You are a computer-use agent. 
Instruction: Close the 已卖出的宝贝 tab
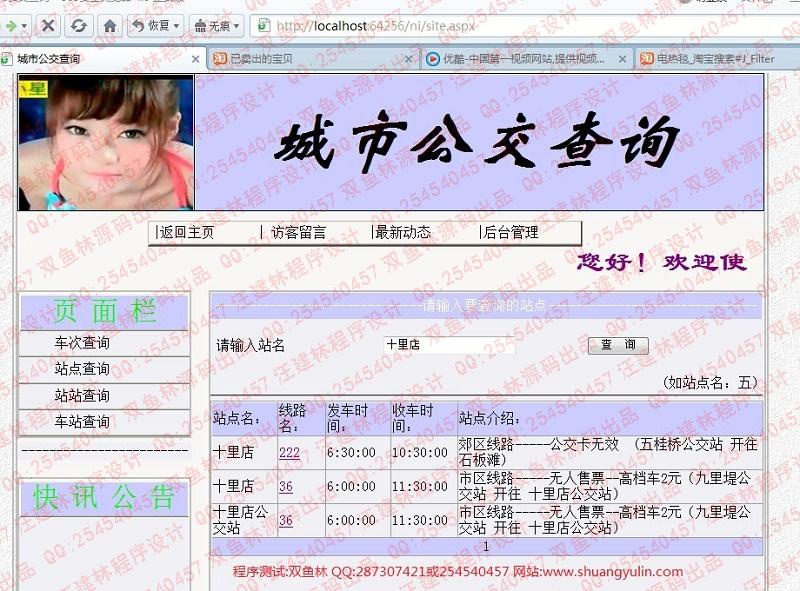click(408, 59)
